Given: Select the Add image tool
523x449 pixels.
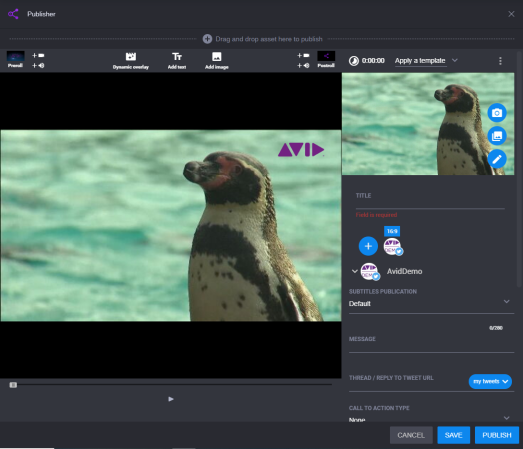Looking at the screenshot, I should pyautogui.click(x=217, y=61).
